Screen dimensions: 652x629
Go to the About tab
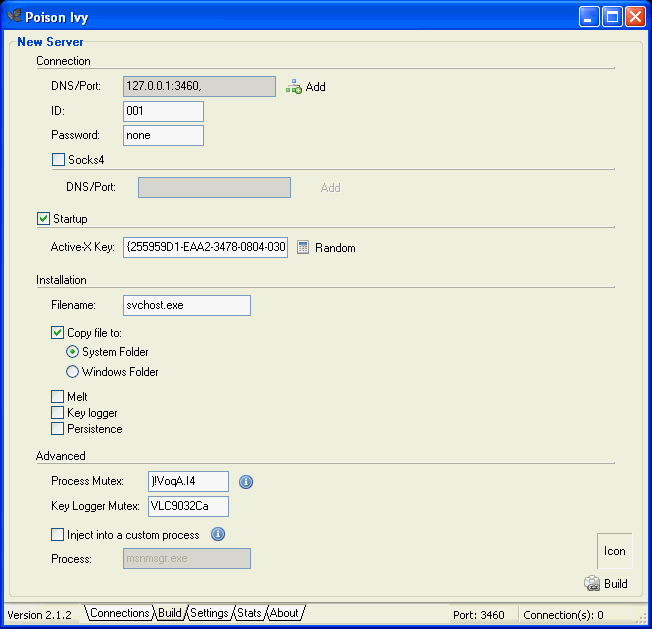tap(284, 613)
